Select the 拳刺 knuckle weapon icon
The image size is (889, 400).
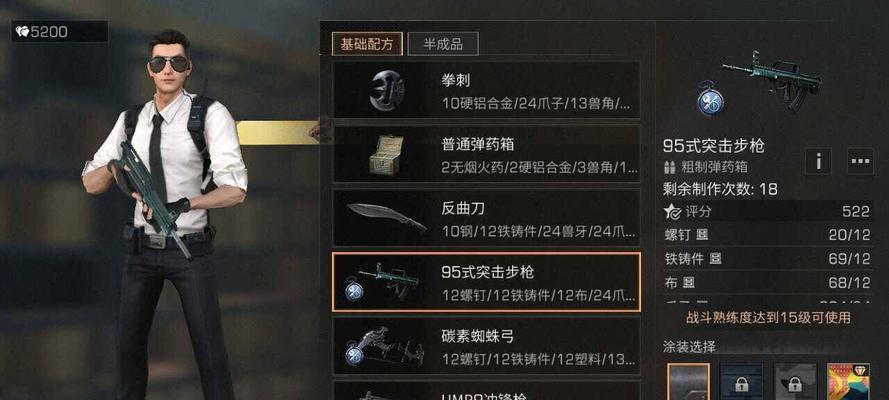387,90
